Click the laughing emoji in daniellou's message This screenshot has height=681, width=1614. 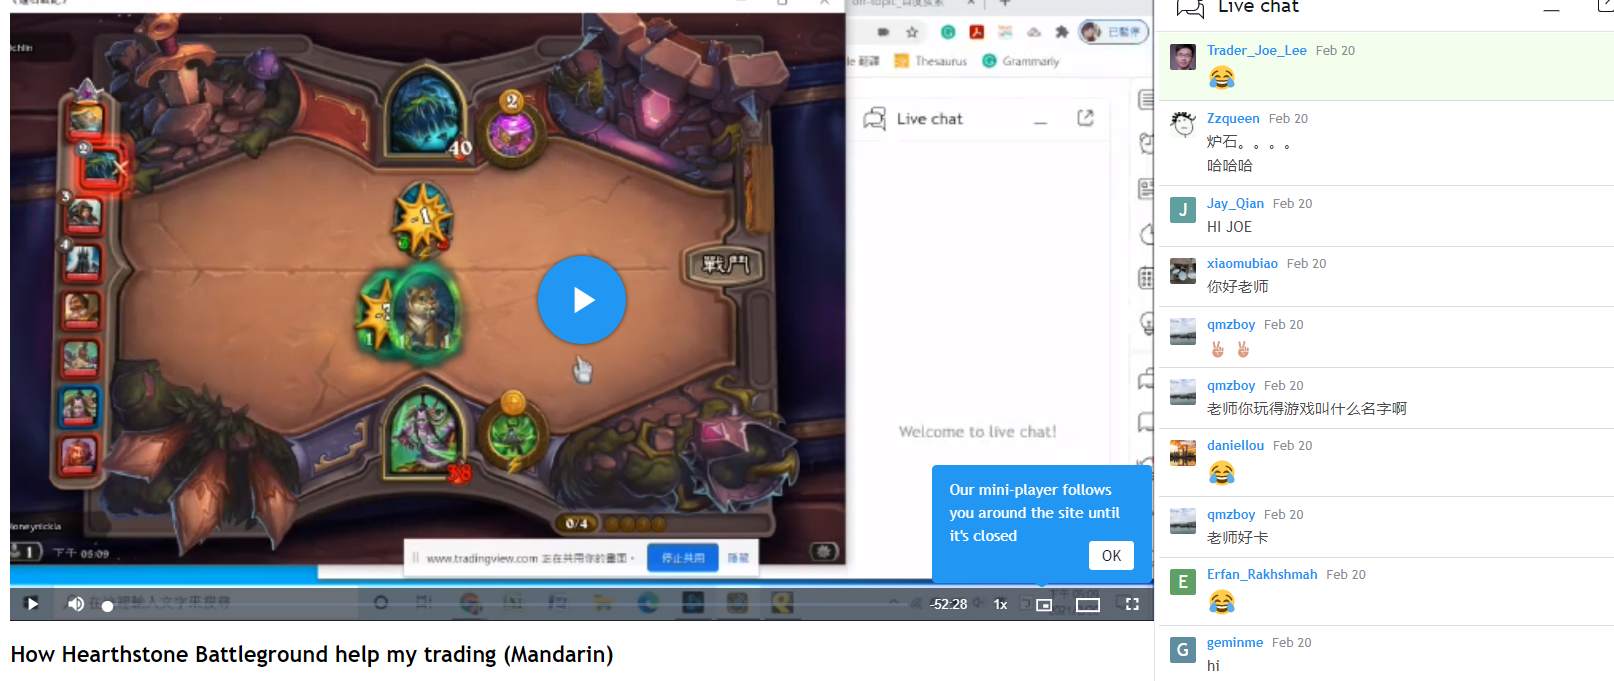point(1221,472)
